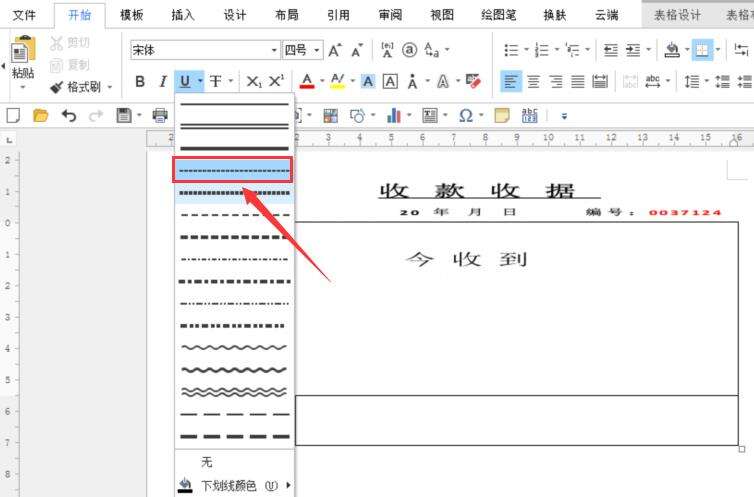This screenshot has height=497, width=754.
Task: Switch to the 审阅 tab
Action: (390, 15)
